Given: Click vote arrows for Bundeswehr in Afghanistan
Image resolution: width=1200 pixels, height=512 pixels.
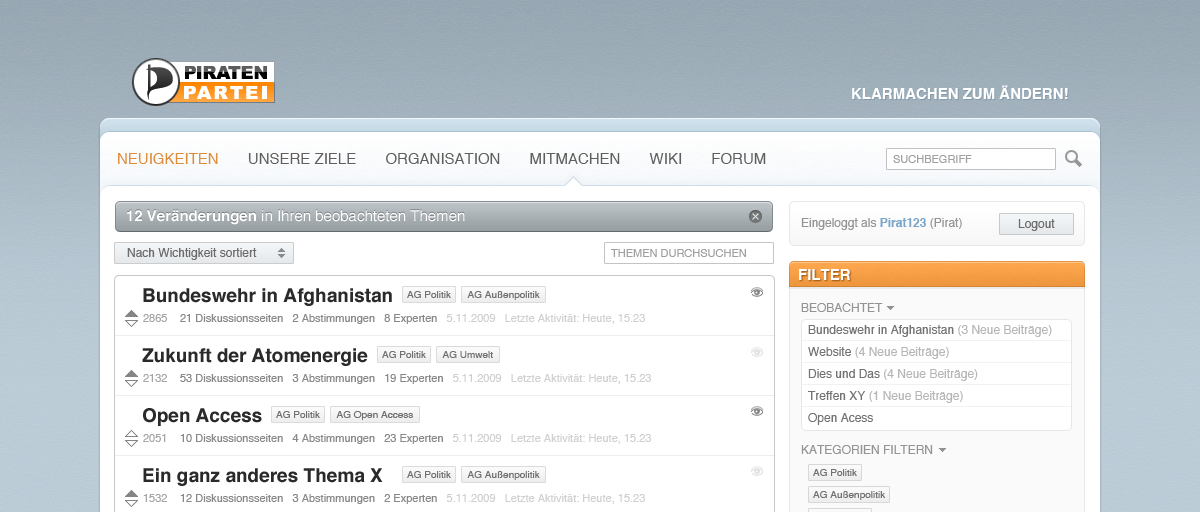Looking at the screenshot, I should [131, 319].
